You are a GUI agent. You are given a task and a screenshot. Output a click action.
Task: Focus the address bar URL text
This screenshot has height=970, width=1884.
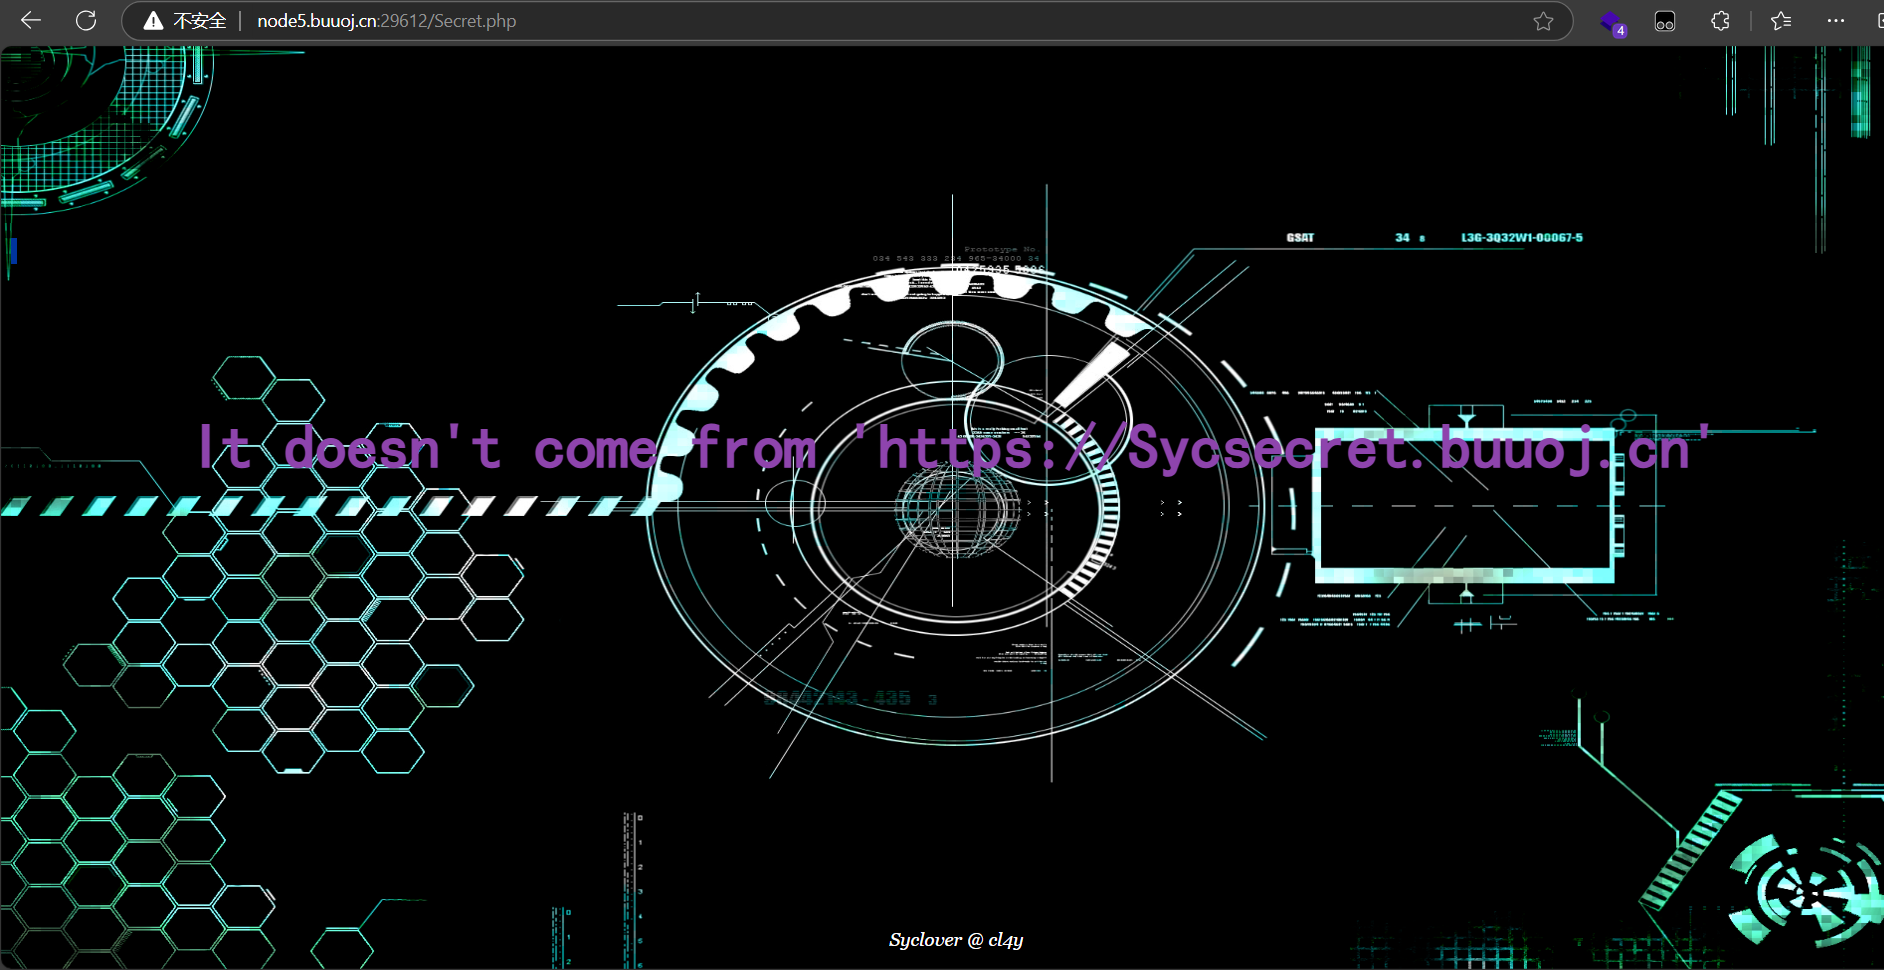tap(386, 21)
